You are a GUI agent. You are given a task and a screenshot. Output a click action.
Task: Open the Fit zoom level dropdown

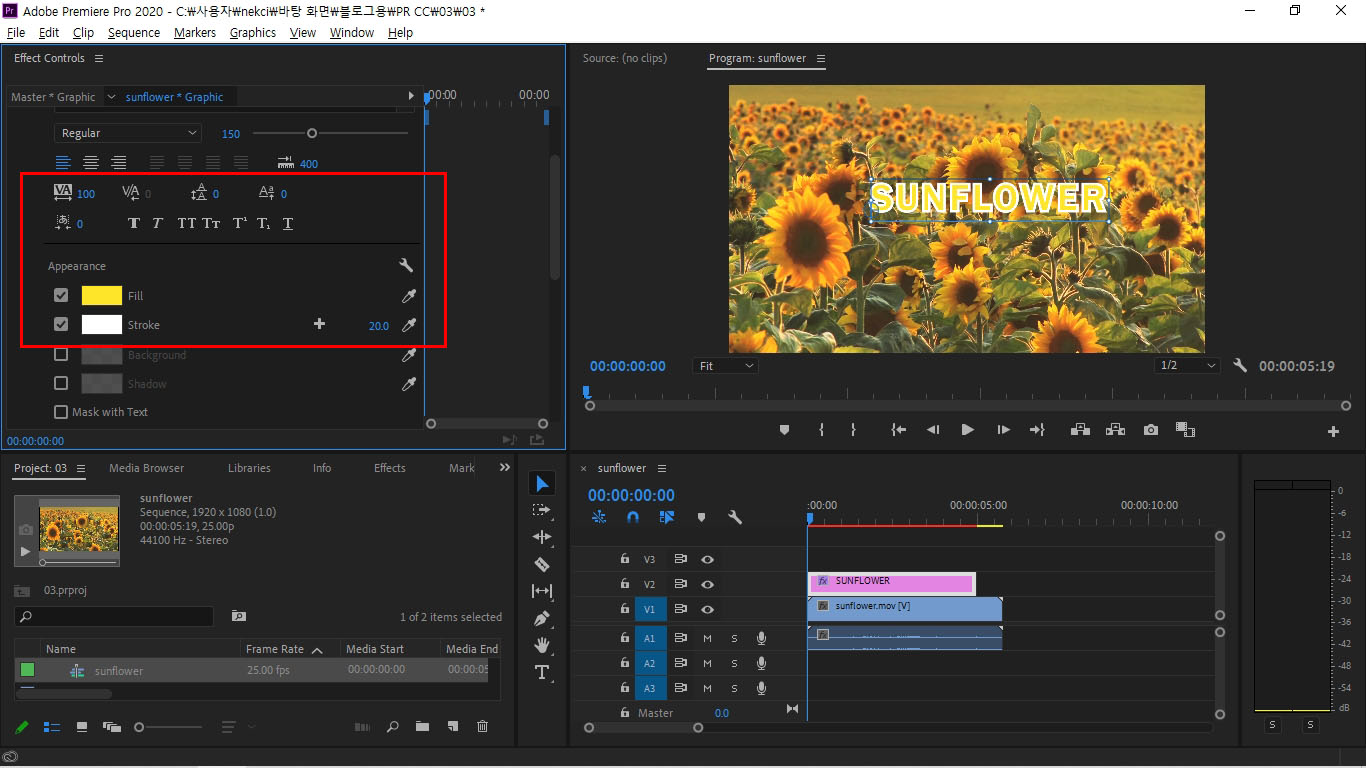pos(725,366)
